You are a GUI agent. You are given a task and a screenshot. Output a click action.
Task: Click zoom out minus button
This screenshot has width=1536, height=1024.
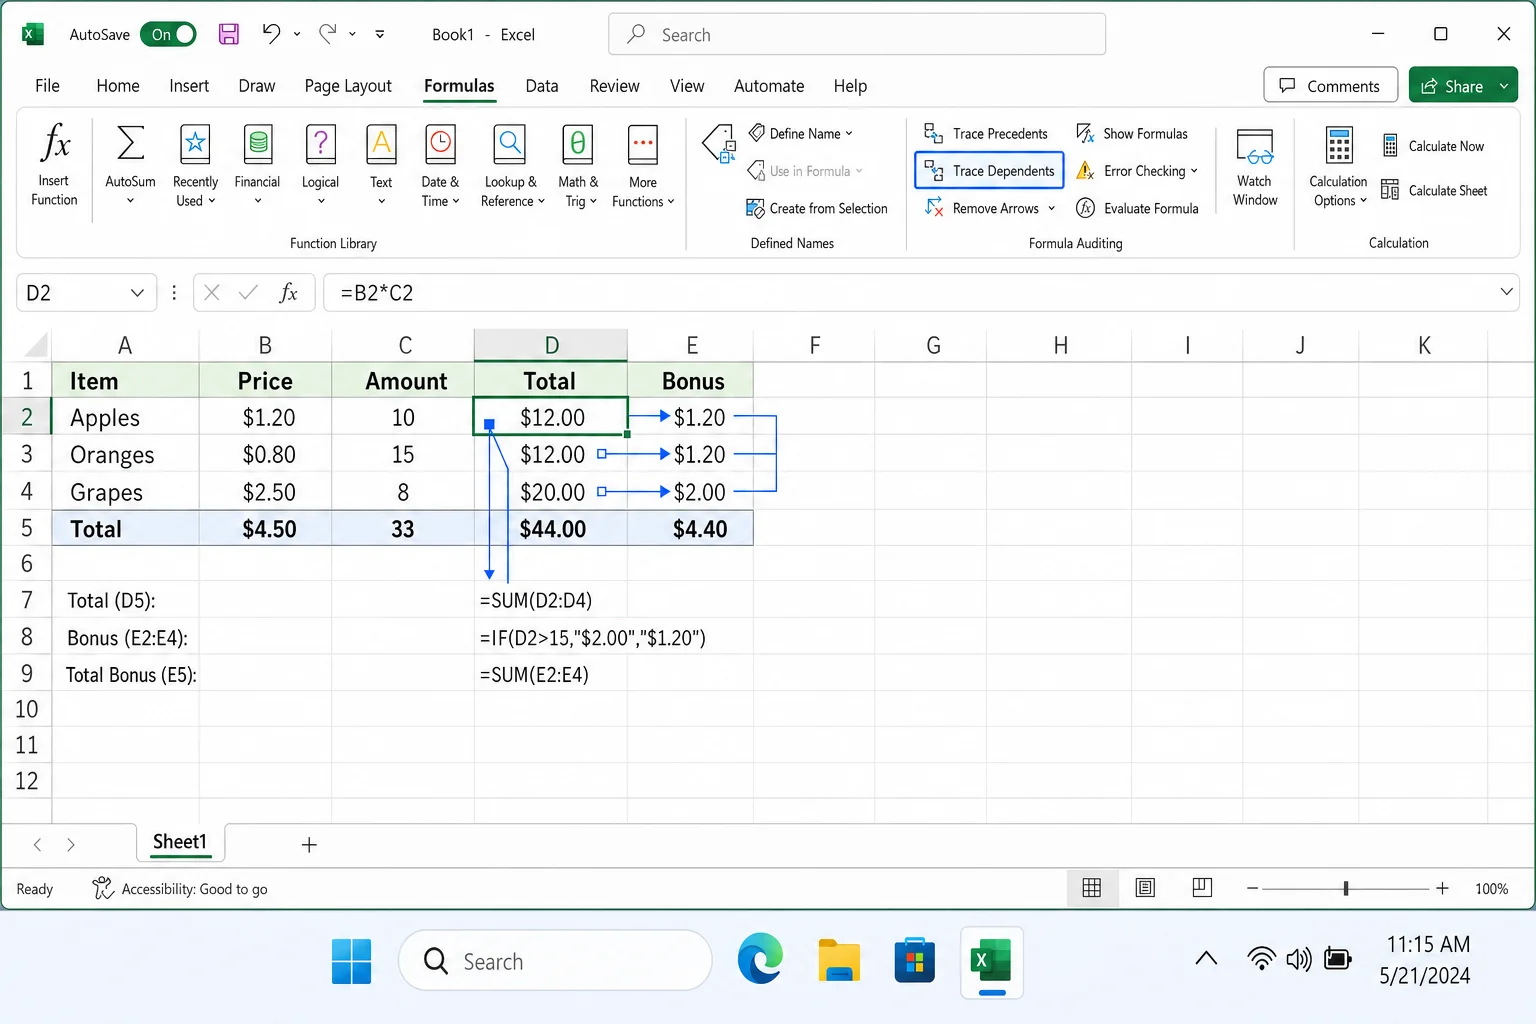point(1252,888)
